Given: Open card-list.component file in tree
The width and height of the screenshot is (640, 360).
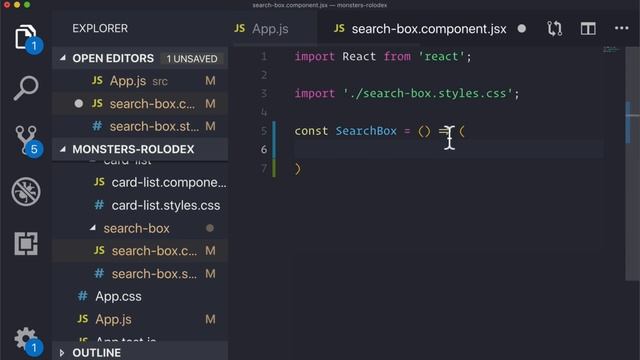Looking at the screenshot, I should [140, 182].
